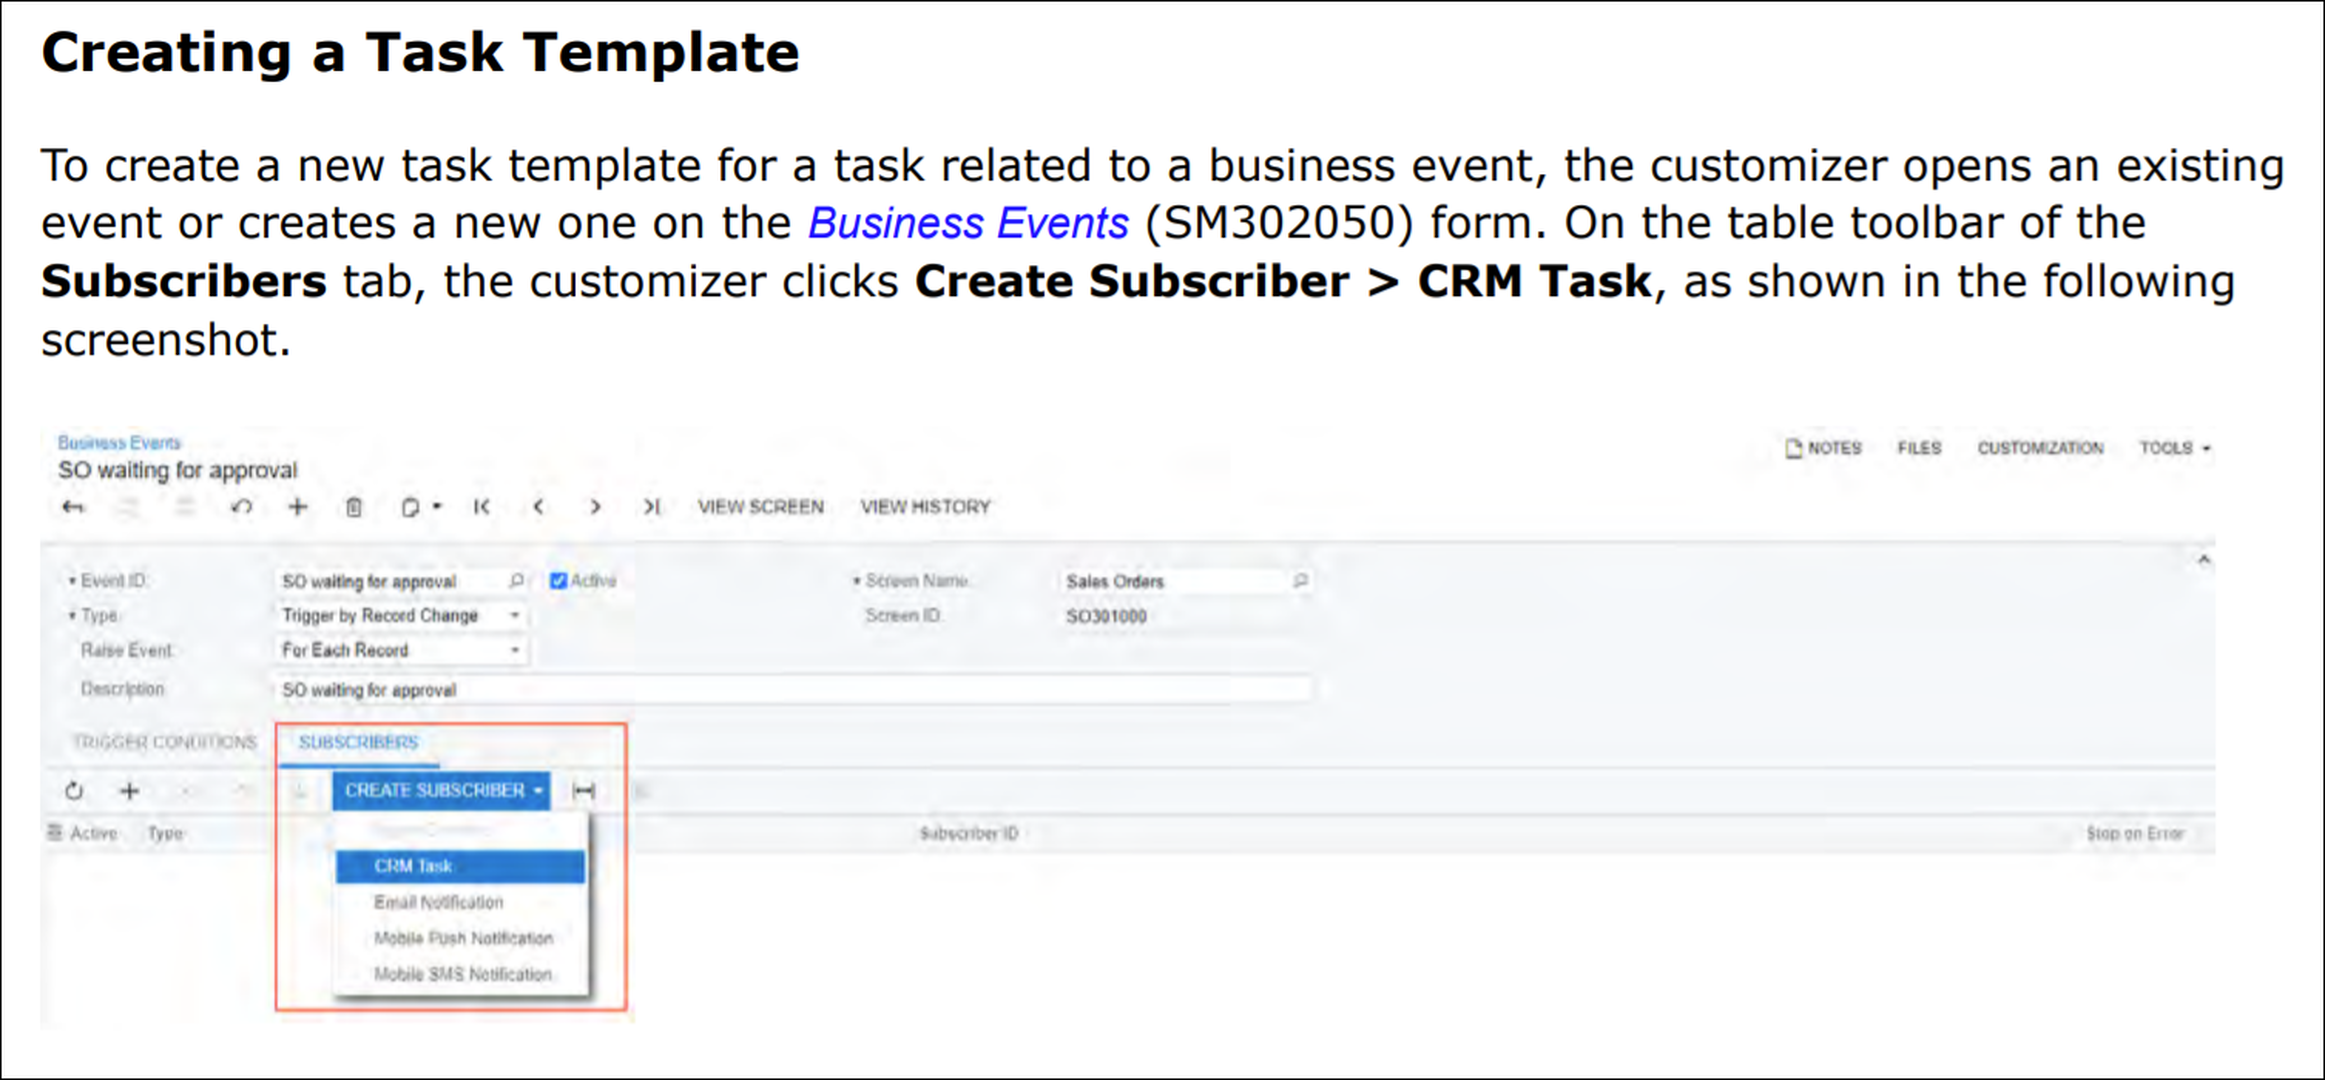Image resolution: width=2325 pixels, height=1080 pixels.
Task: Go to the last record
Action: coord(651,507)
